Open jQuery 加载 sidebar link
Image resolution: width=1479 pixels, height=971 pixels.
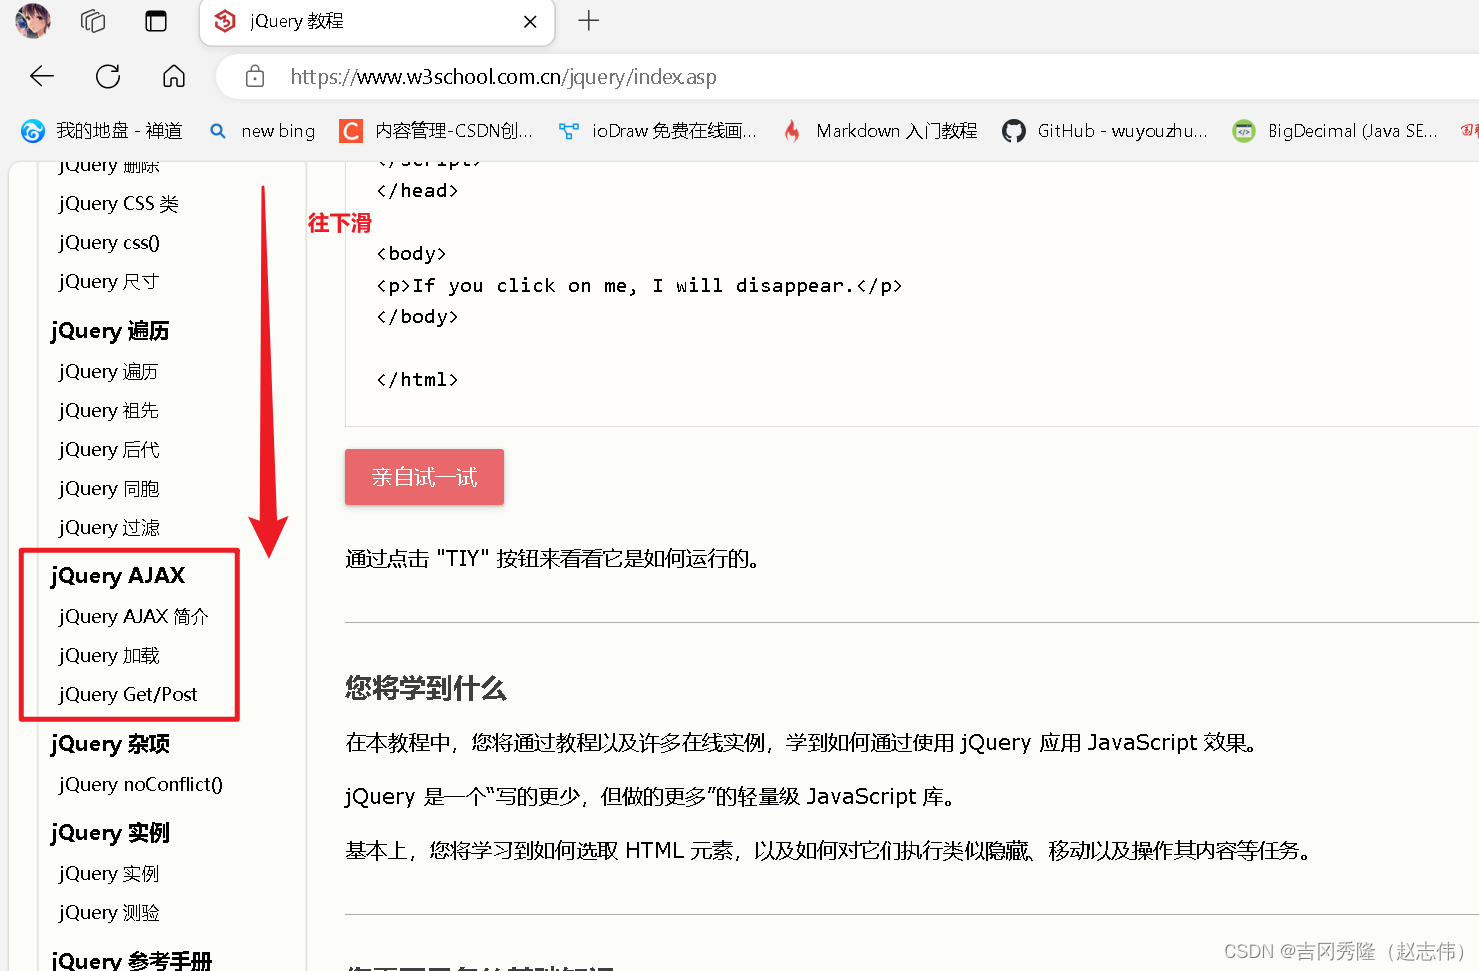(x=109, y=656)
